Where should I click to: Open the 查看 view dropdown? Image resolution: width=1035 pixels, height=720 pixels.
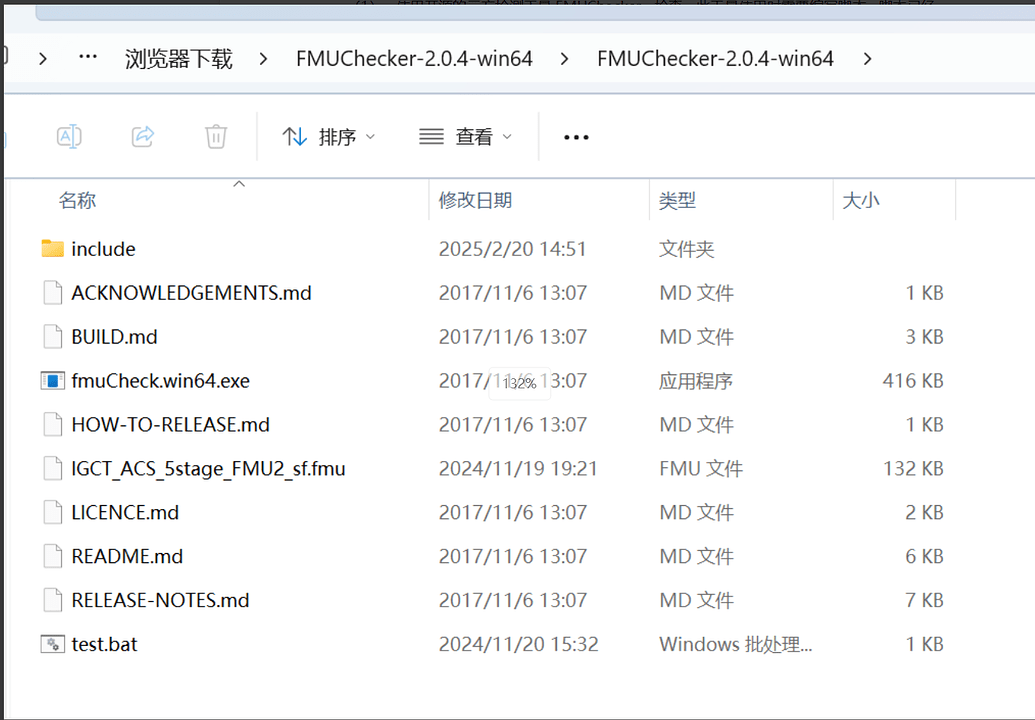click(x=466, y=137)
